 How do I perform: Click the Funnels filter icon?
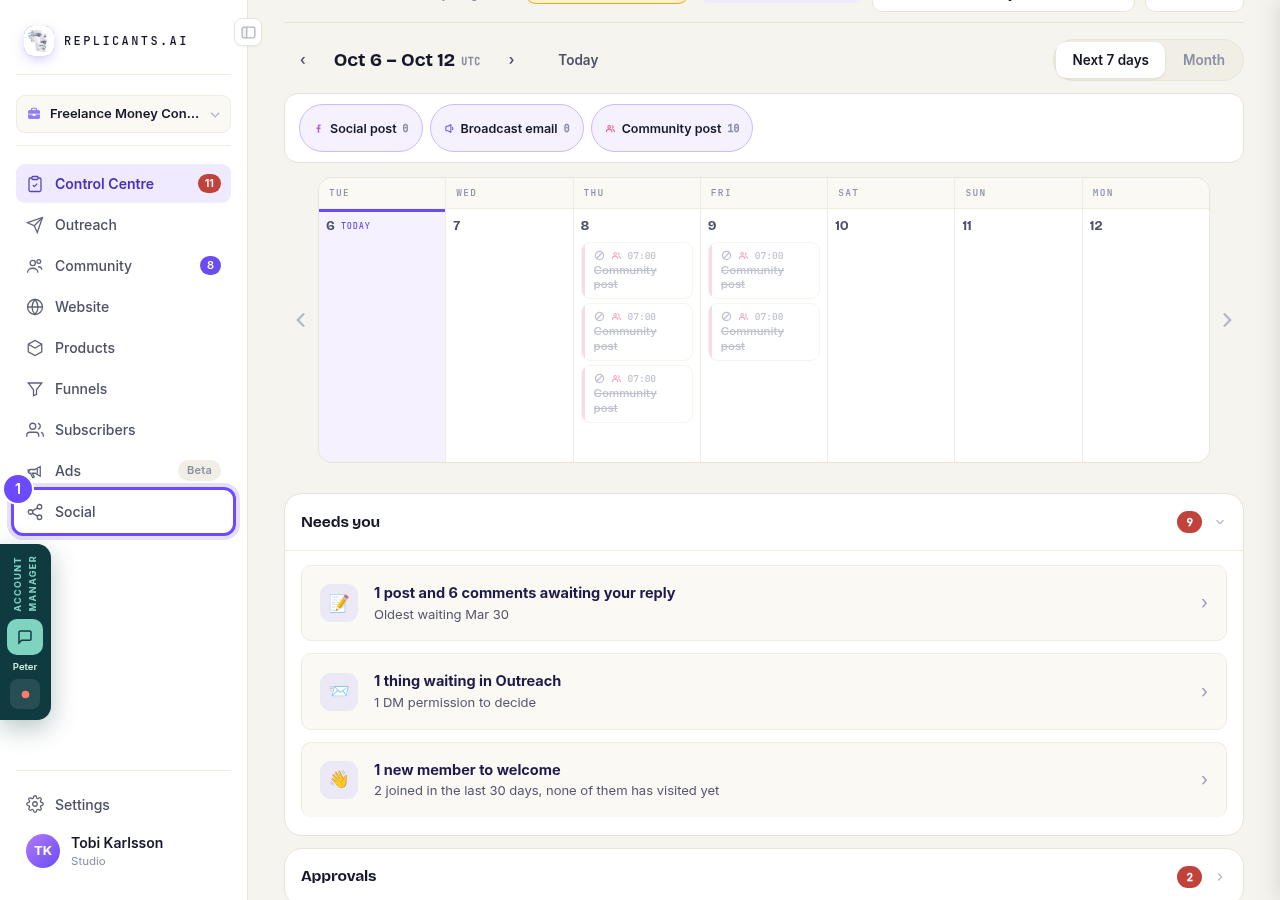pos(35,389)
